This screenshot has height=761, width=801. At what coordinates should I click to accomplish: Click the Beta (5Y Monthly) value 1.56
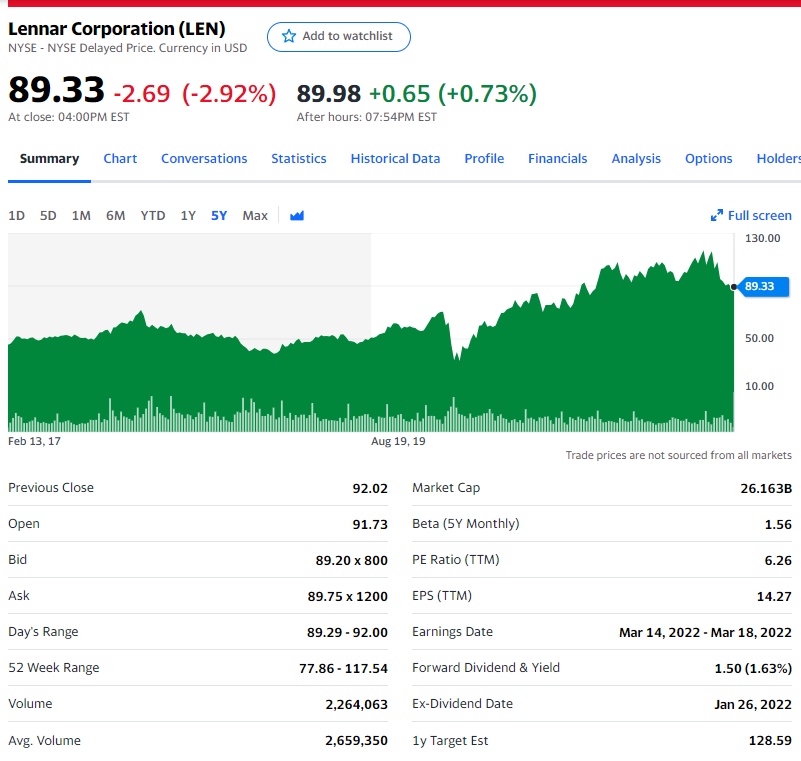[x=778, y=525]
